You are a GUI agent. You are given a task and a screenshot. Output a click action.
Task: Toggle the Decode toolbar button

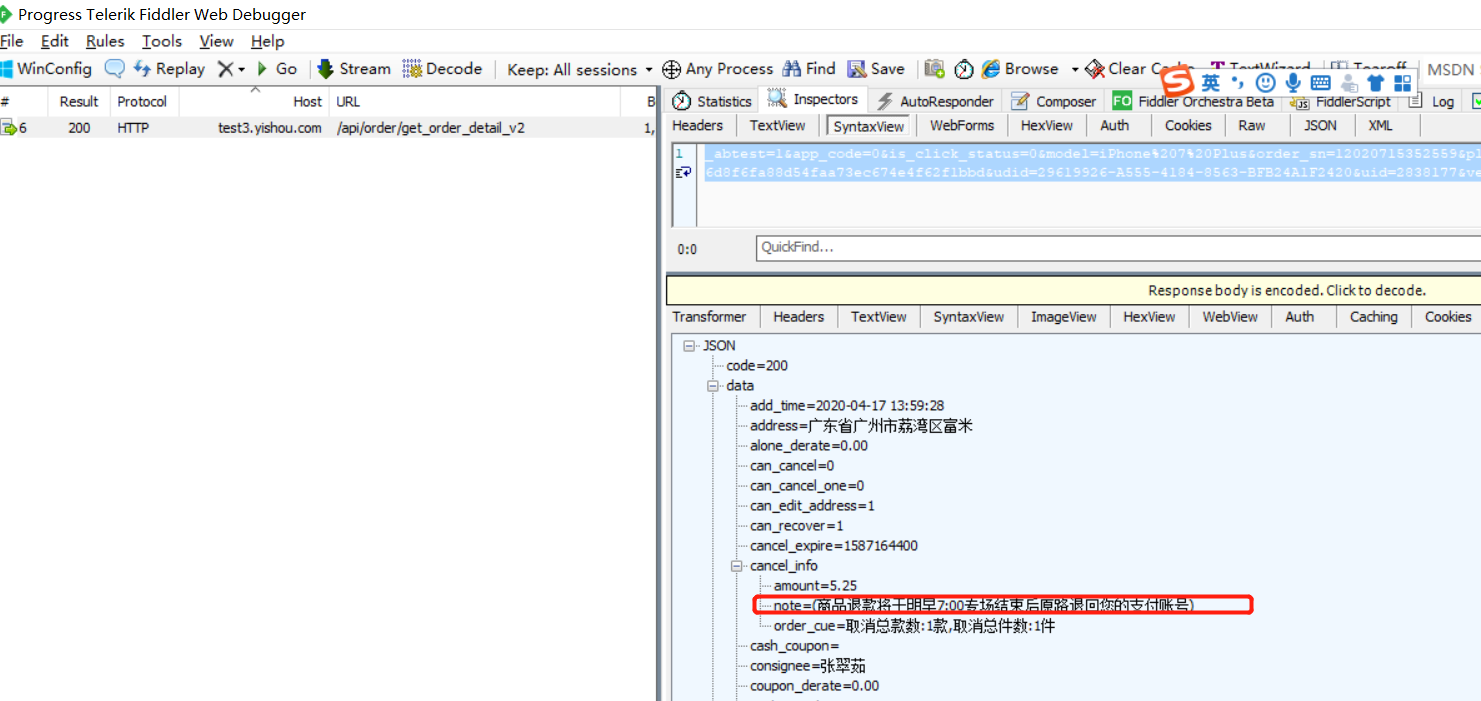pos(442,69)
